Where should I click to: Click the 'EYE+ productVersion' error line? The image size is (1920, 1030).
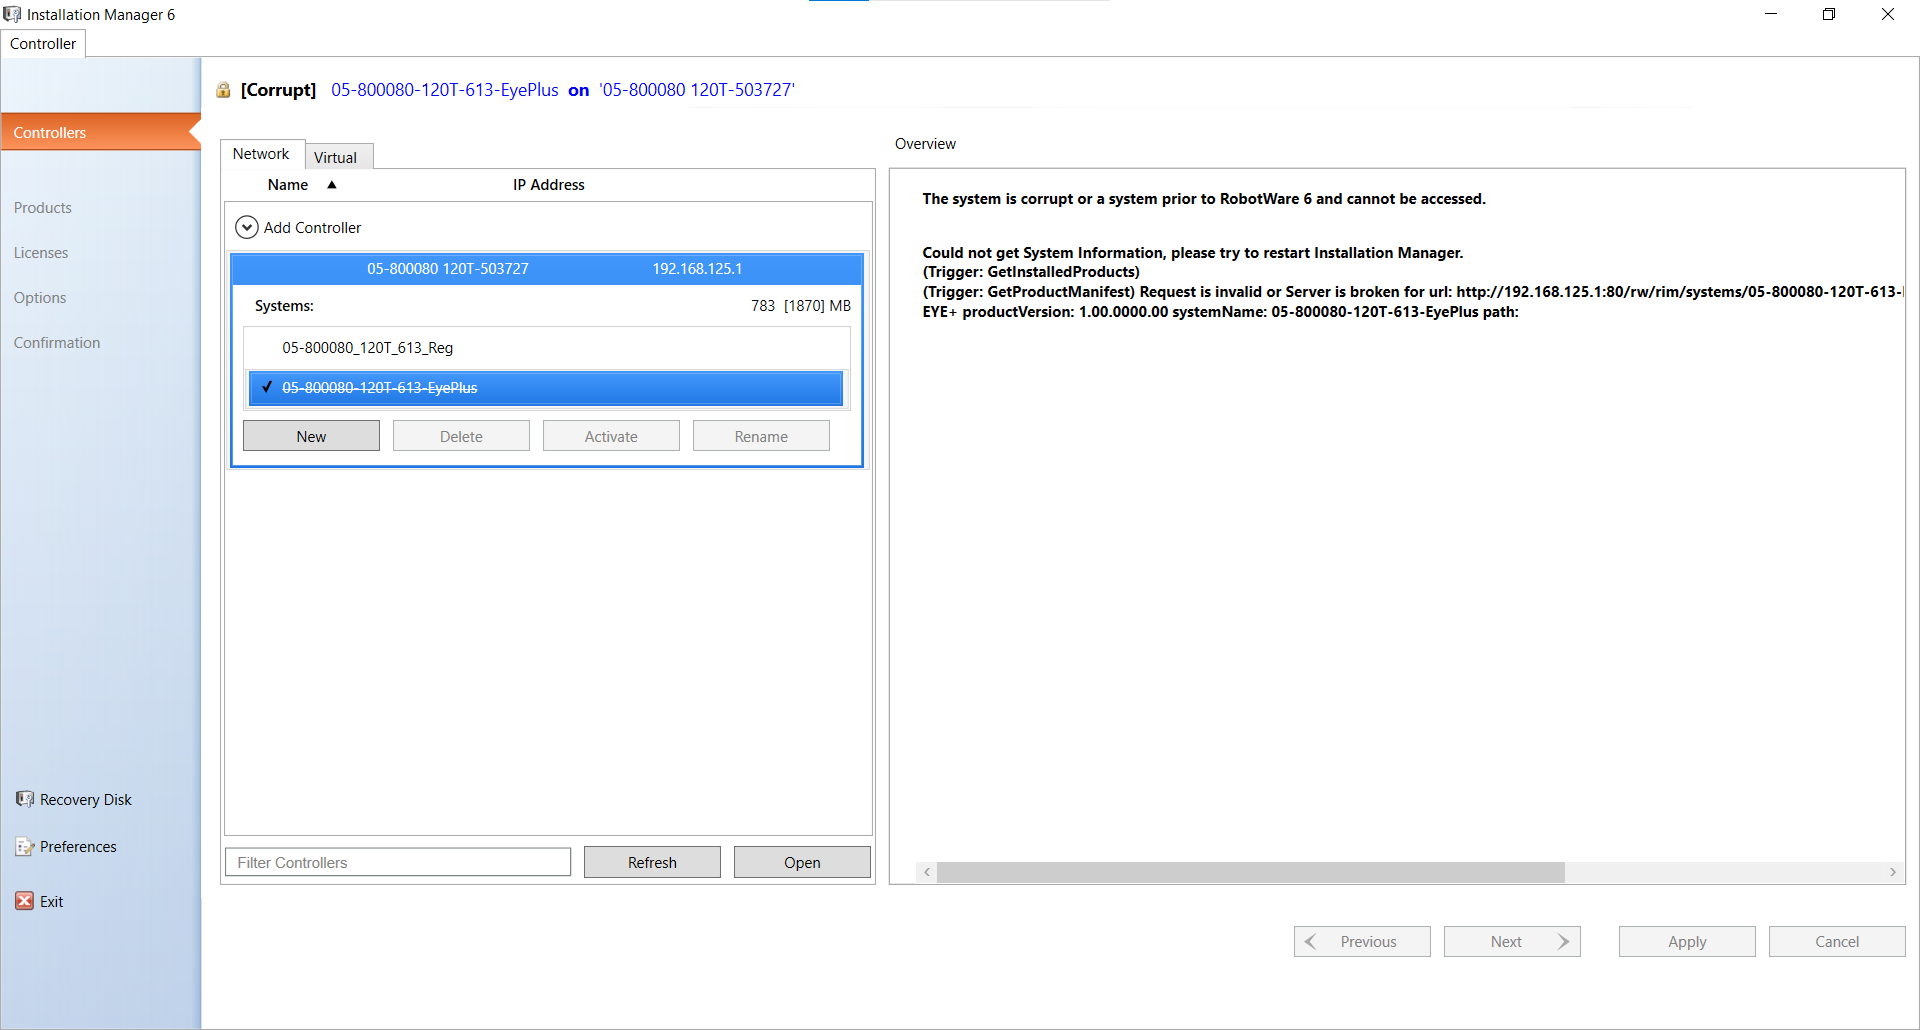point(1220,312)
